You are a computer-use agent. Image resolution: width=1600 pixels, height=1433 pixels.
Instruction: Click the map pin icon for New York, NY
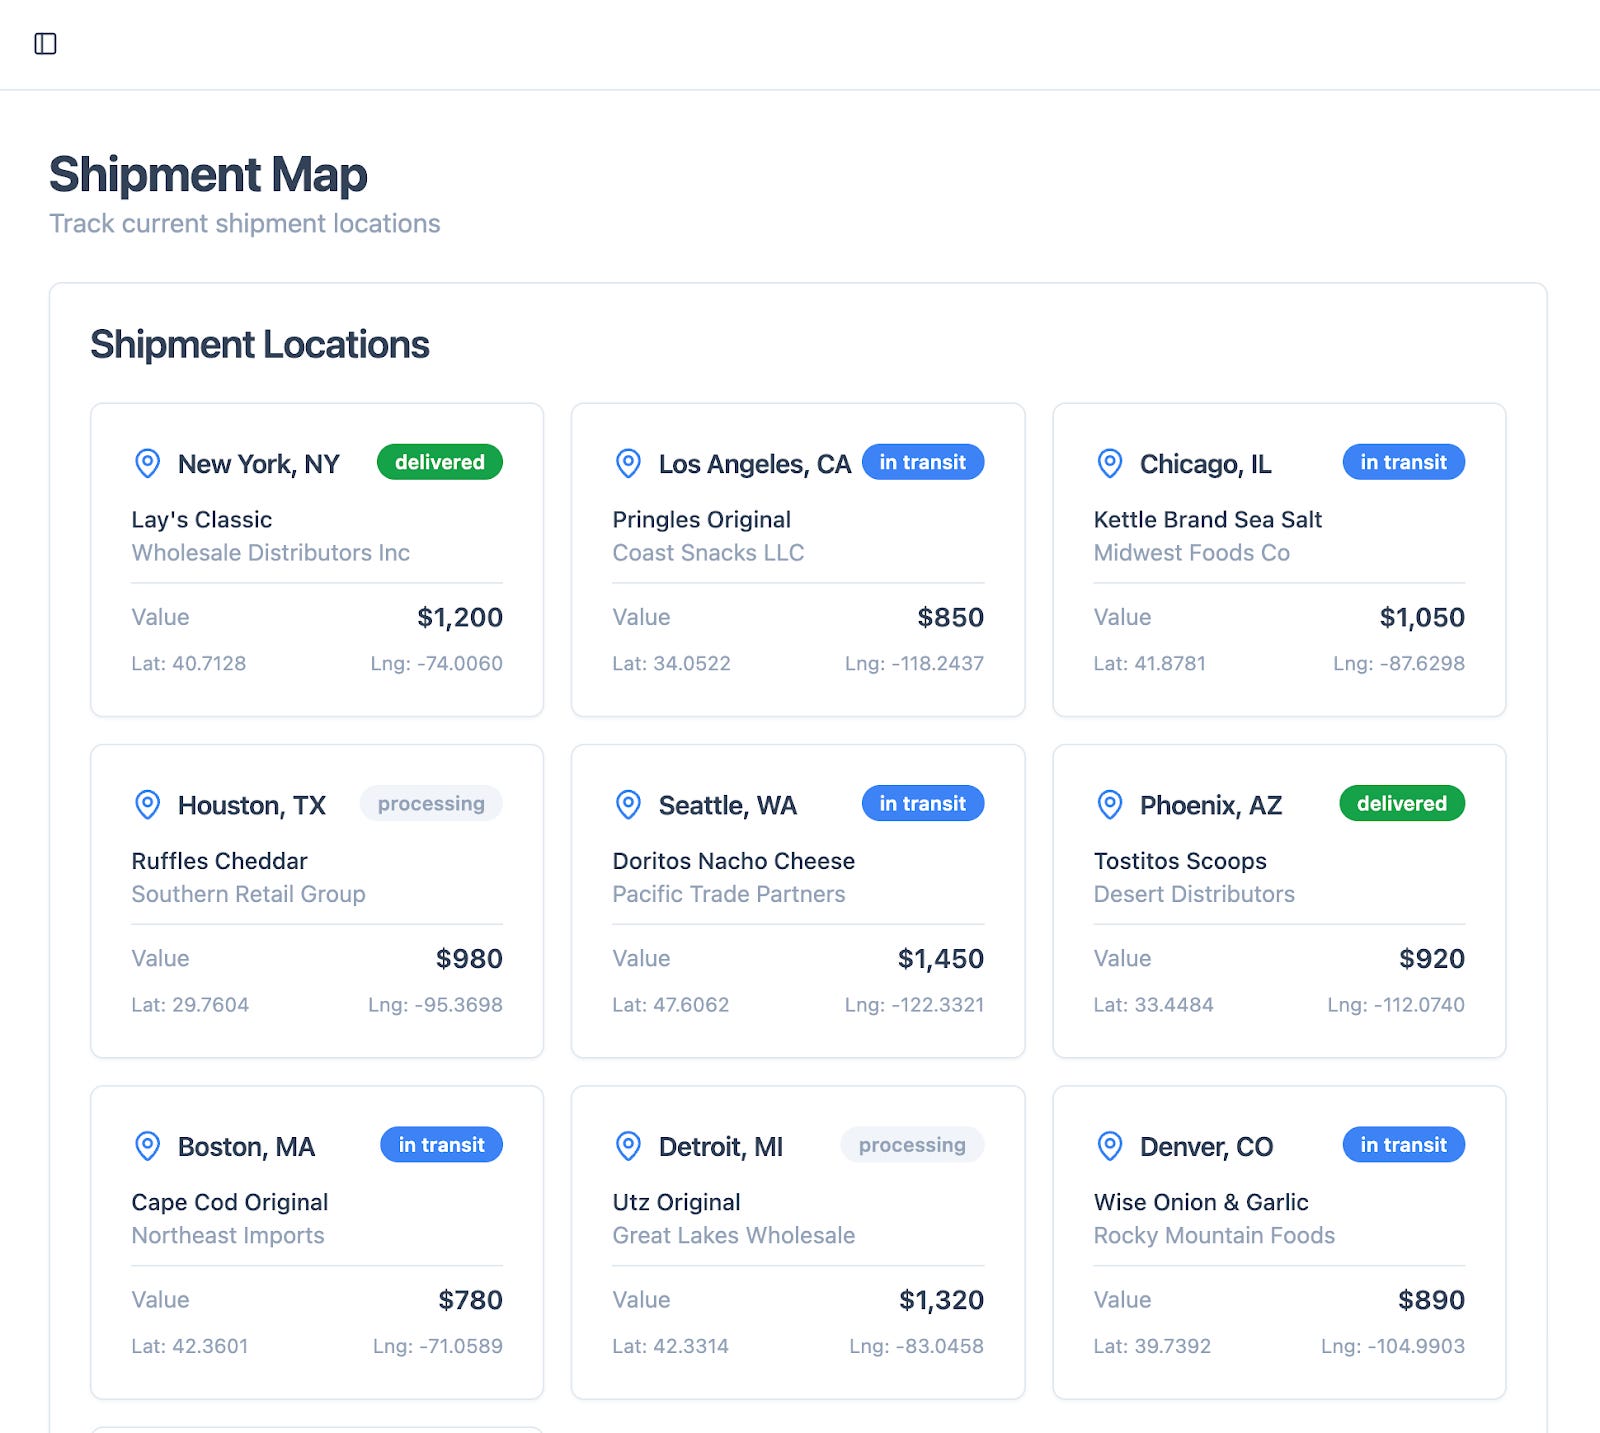(147, 463)
